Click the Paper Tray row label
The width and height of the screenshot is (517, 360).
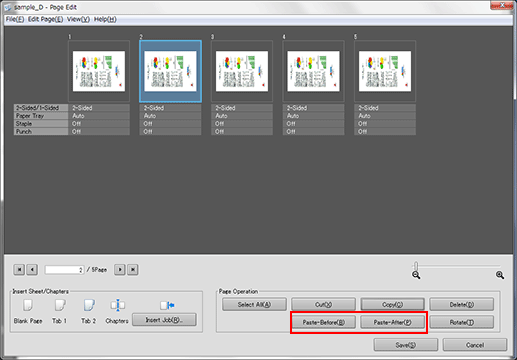point(41,116)
